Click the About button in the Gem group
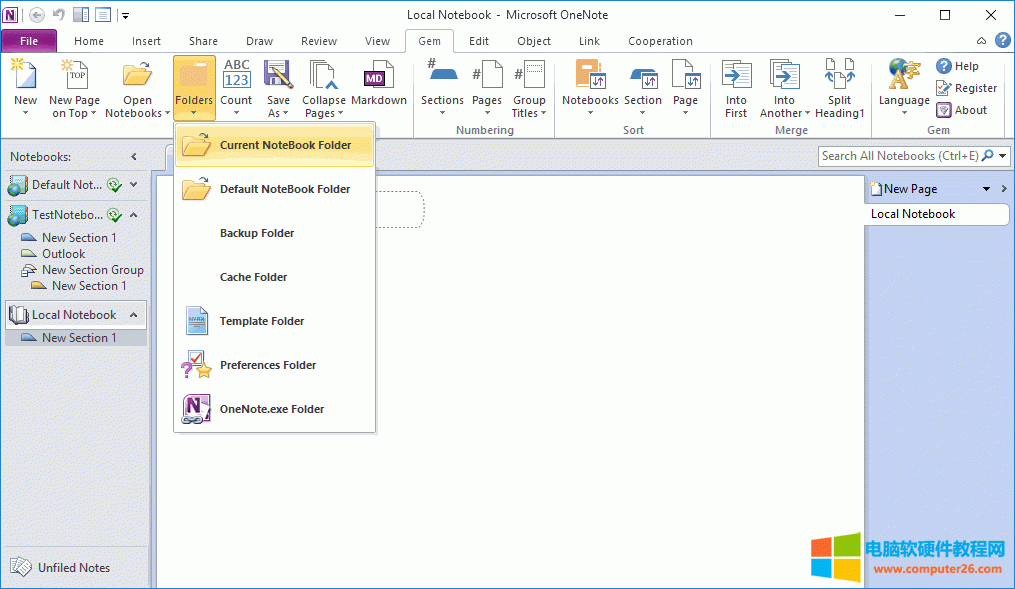This screenshot has width=1015, height=589. (x=963, y=110)
